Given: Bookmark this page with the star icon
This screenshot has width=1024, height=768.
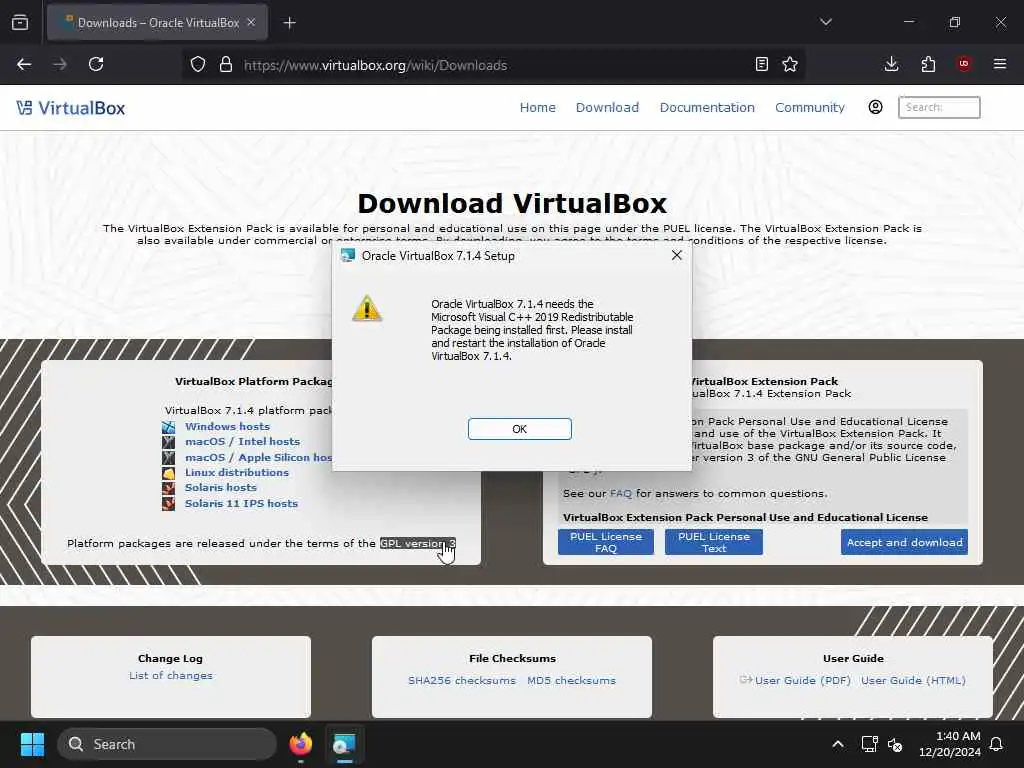Looking at the screenshot, I should pyautogui.click(x=790, y=65).
